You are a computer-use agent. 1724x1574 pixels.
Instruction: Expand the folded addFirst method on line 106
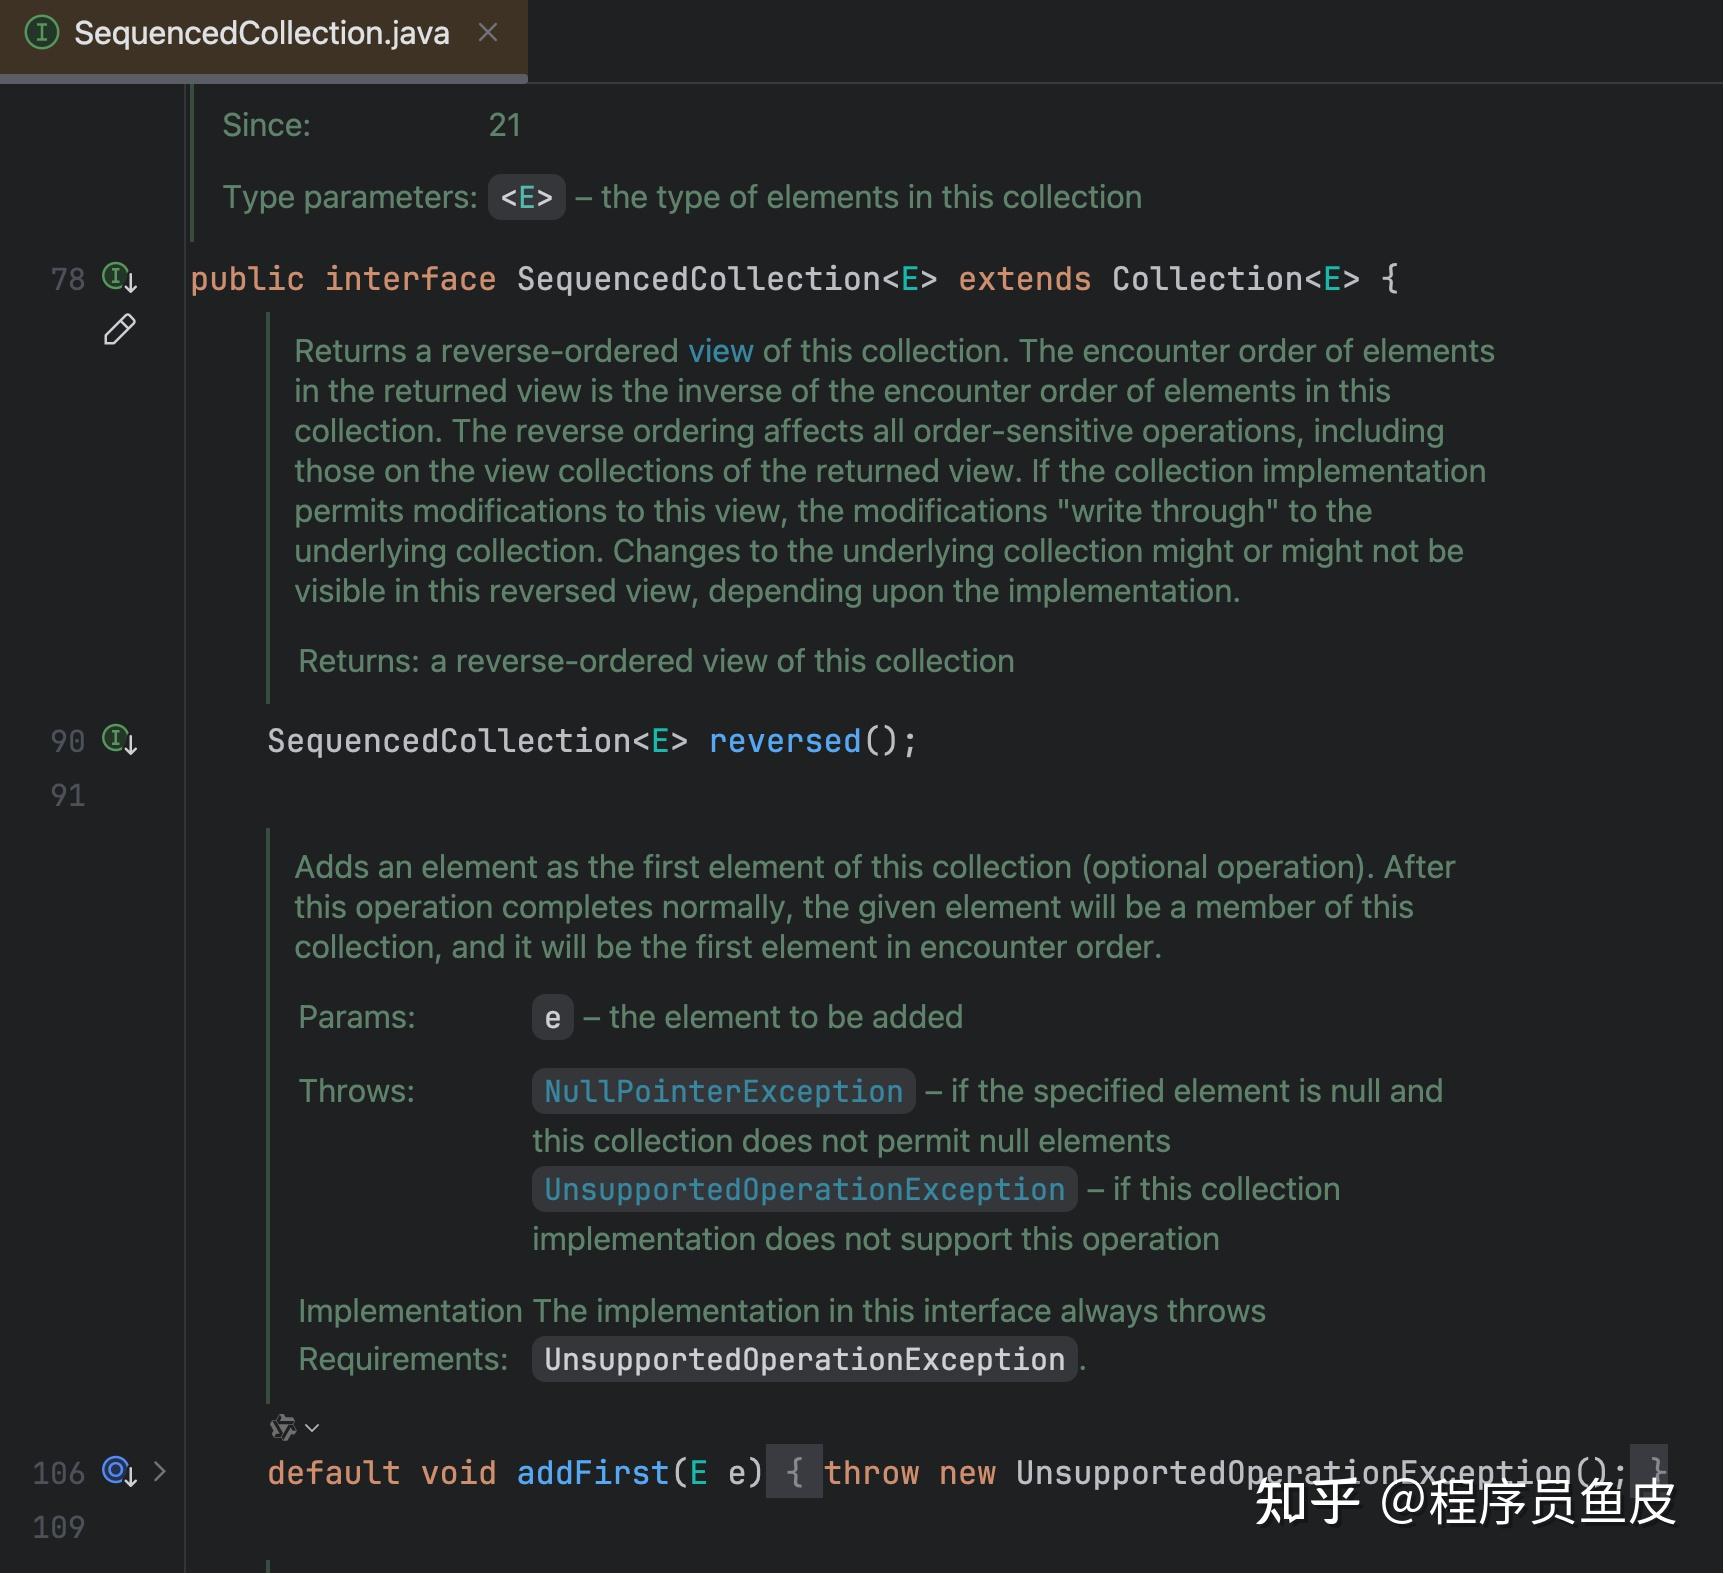(160, 1472)
